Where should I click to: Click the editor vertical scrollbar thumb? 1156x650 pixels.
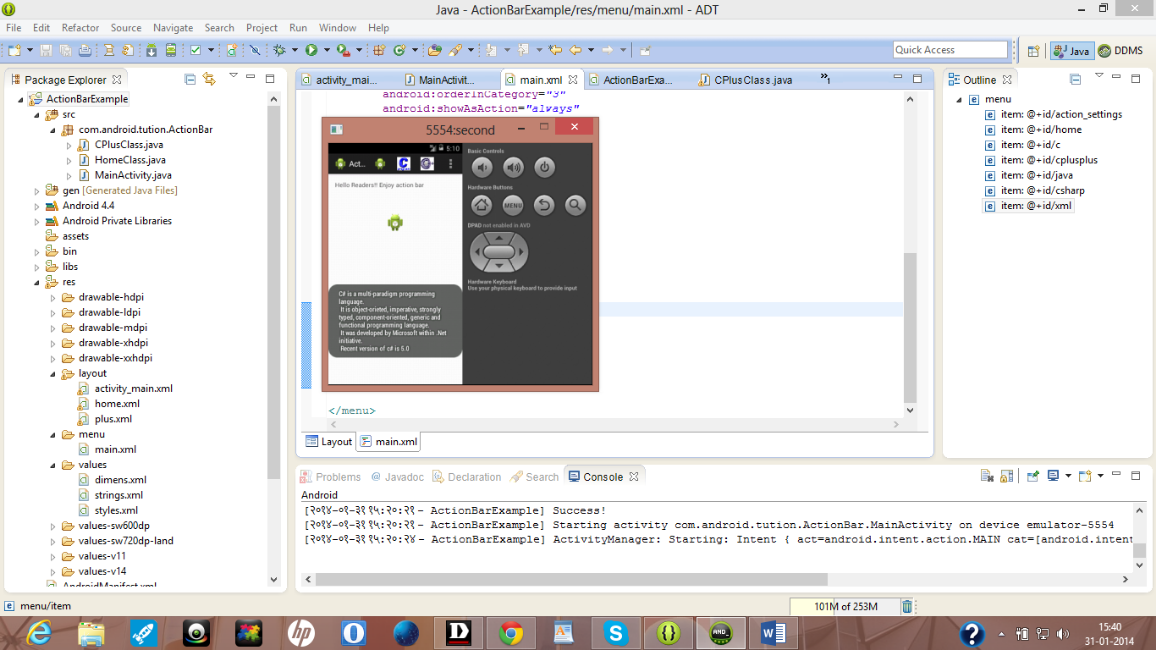pyautogui.click(x=910, y=327)
